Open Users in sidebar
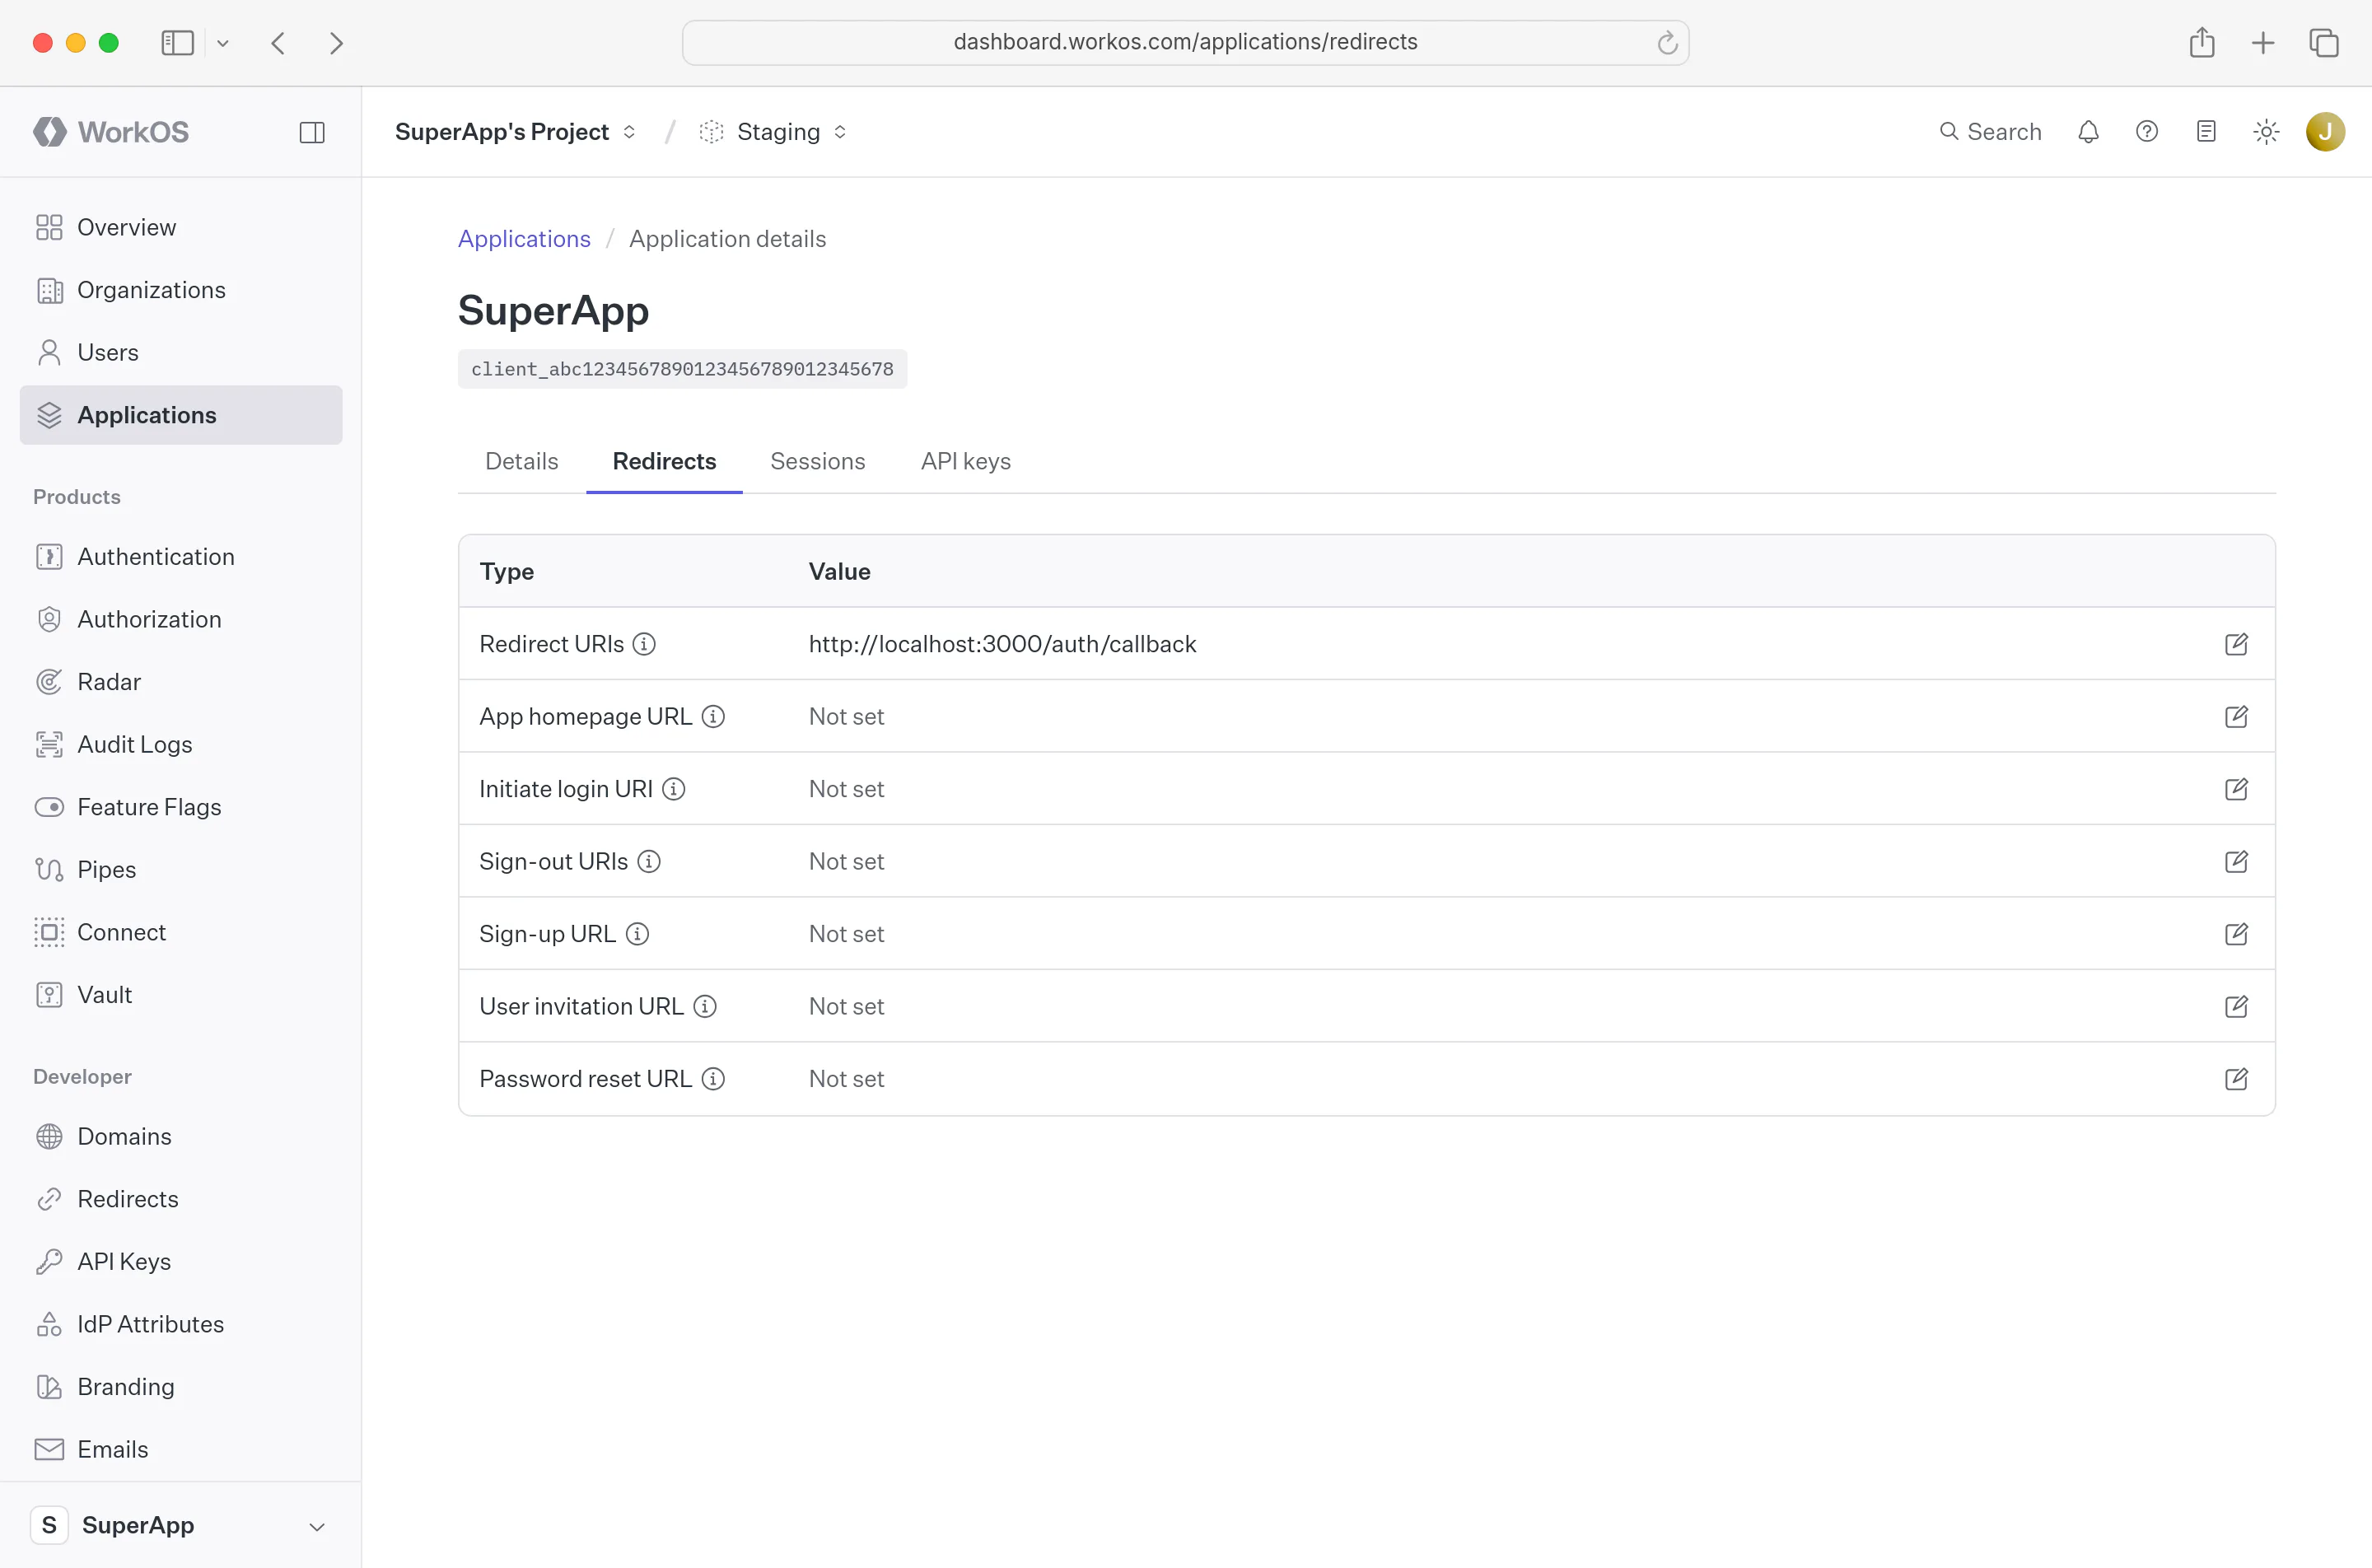Image resolution: width=2372 pixels, height=1568 pixels. point(180,352)
